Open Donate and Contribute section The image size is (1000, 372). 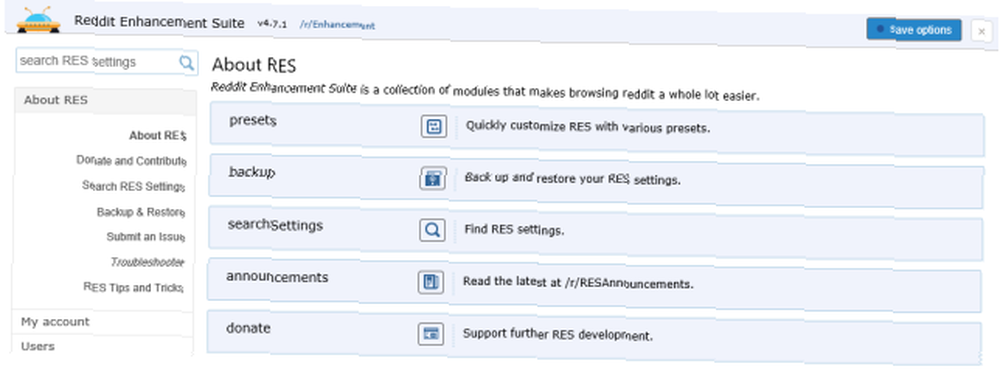(131, 161)
